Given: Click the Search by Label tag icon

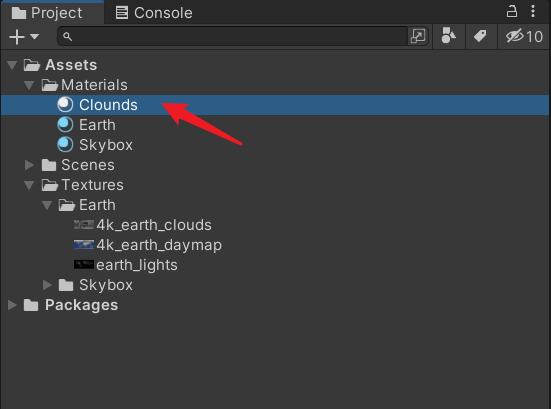Looking at the screenshot, I should tap(480, 36).
